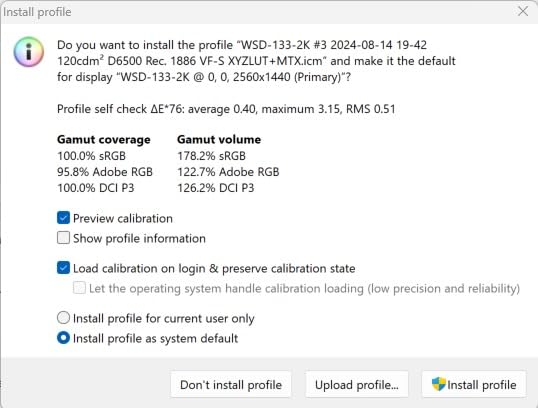
Task: Click the Gamut volume heading
Action: tap(219, 139)
